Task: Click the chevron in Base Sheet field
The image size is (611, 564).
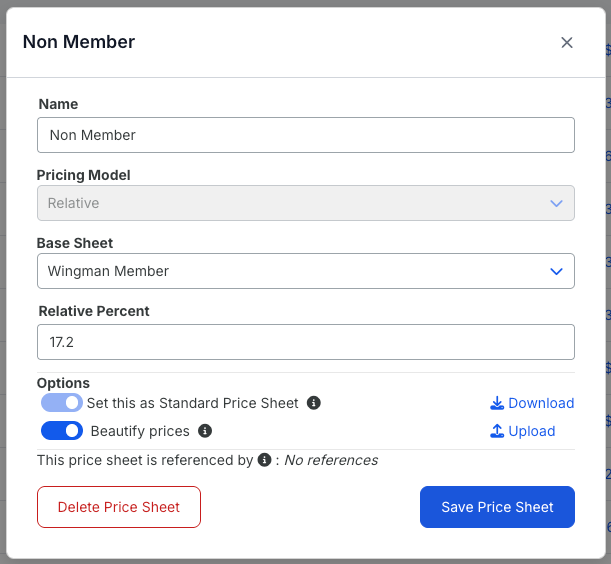Action: [x=556, y=271]
